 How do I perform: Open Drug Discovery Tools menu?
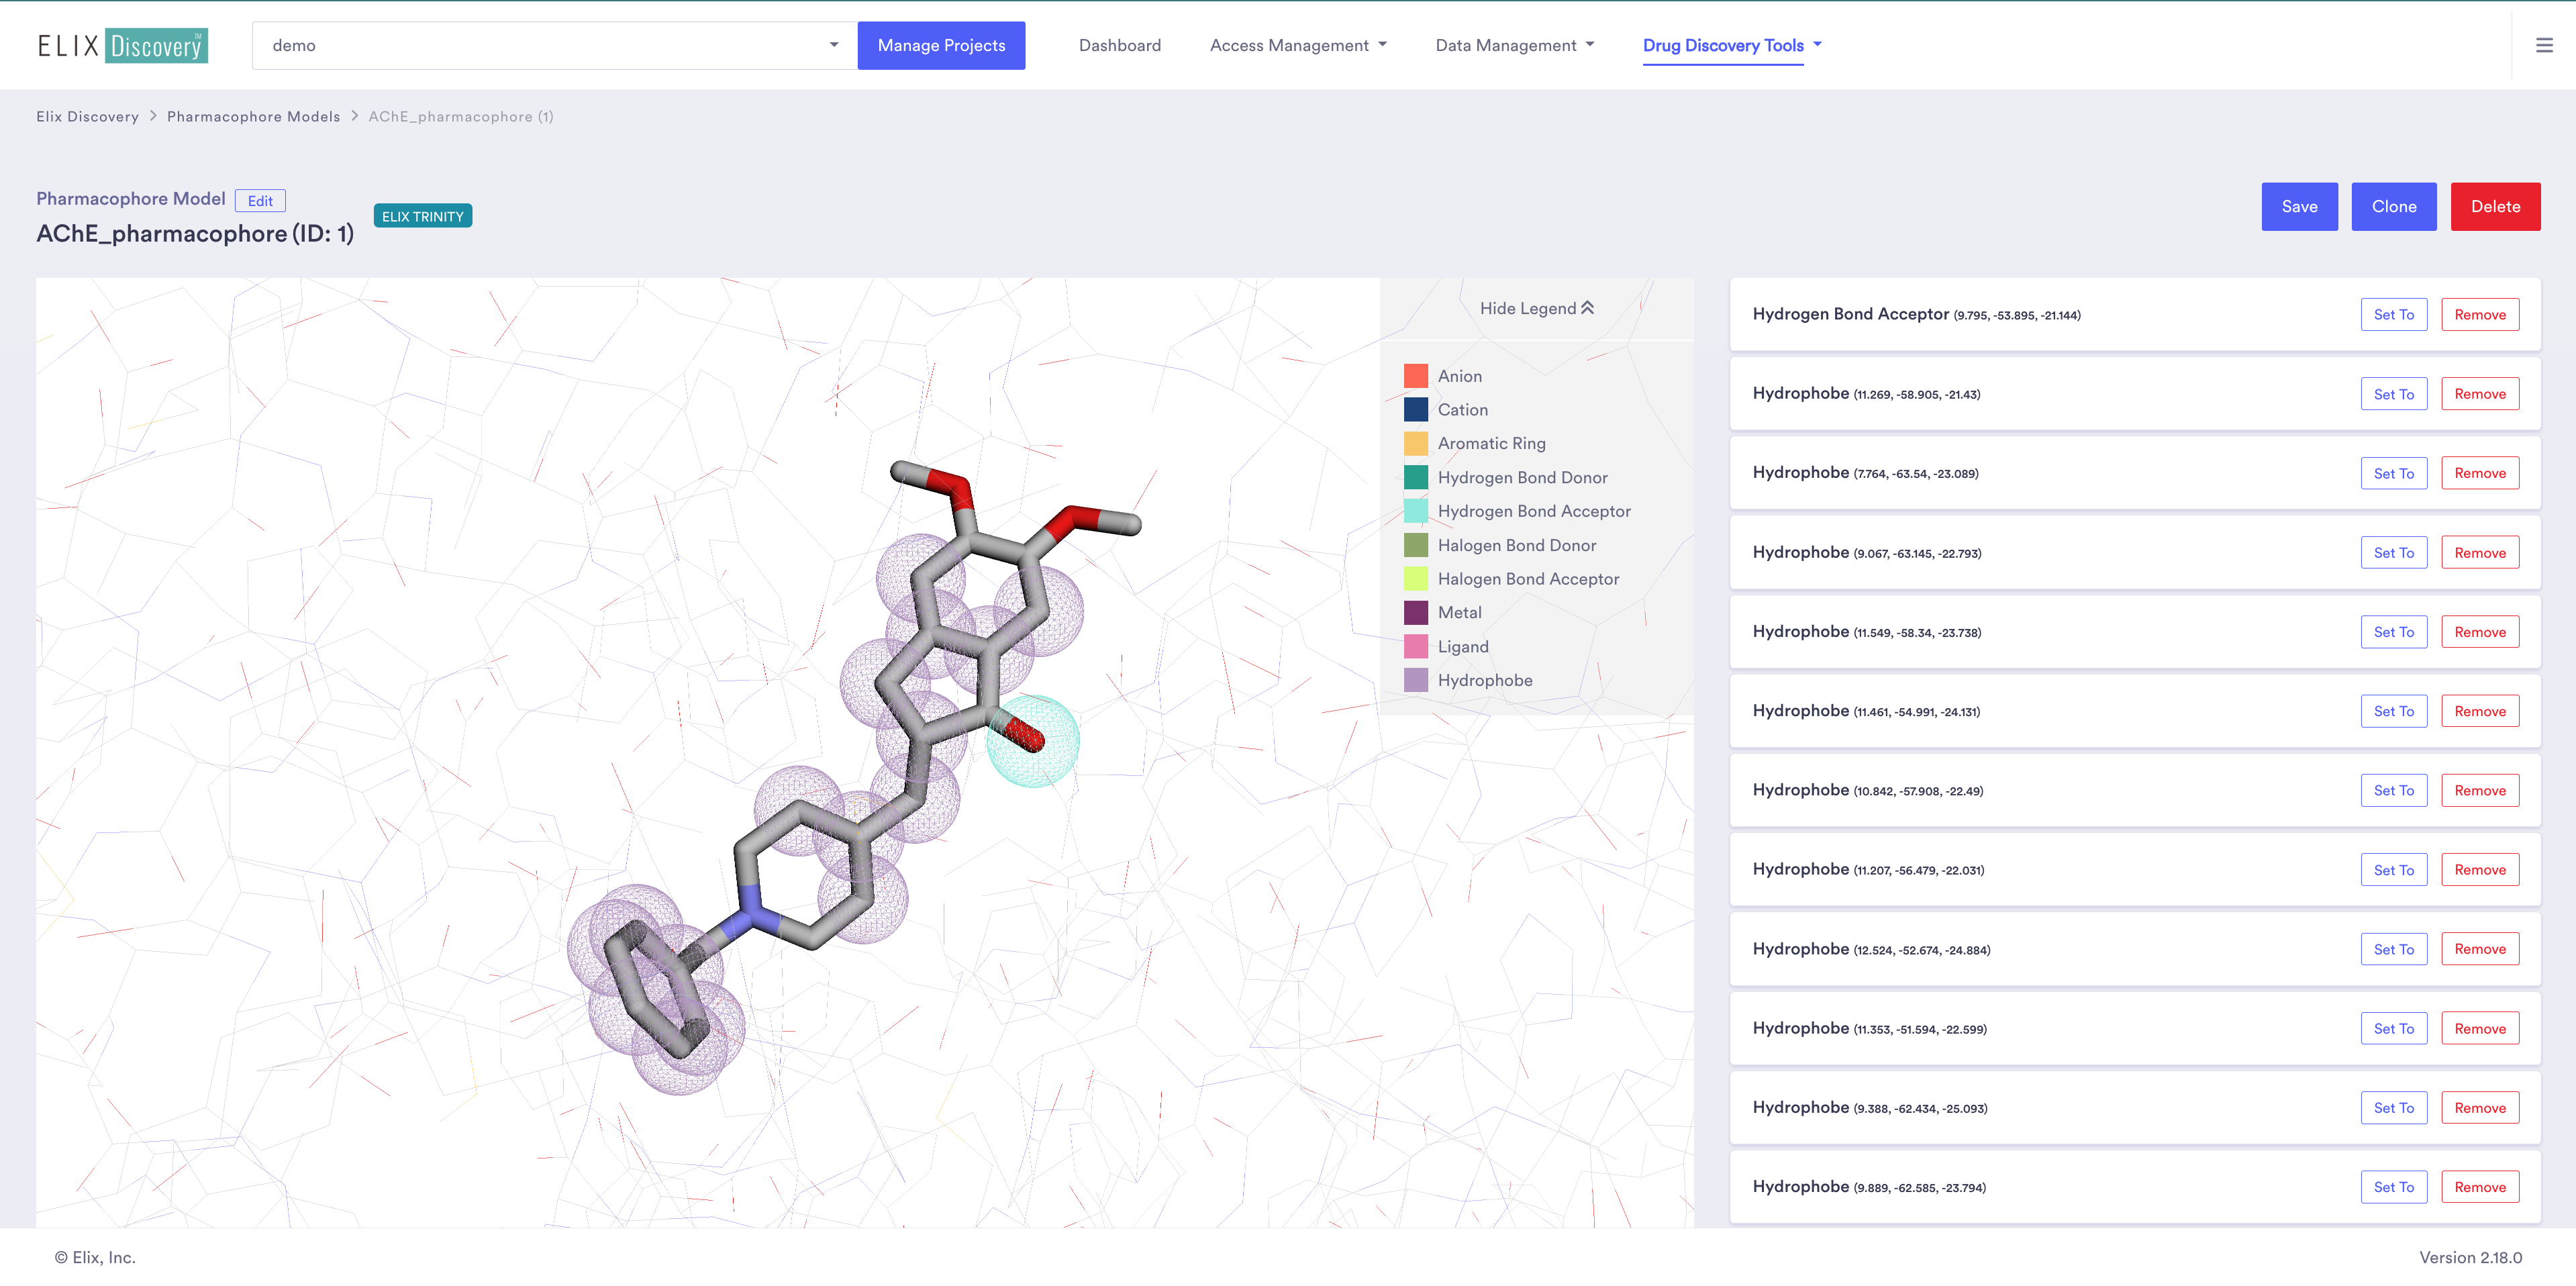point(1732,45)
